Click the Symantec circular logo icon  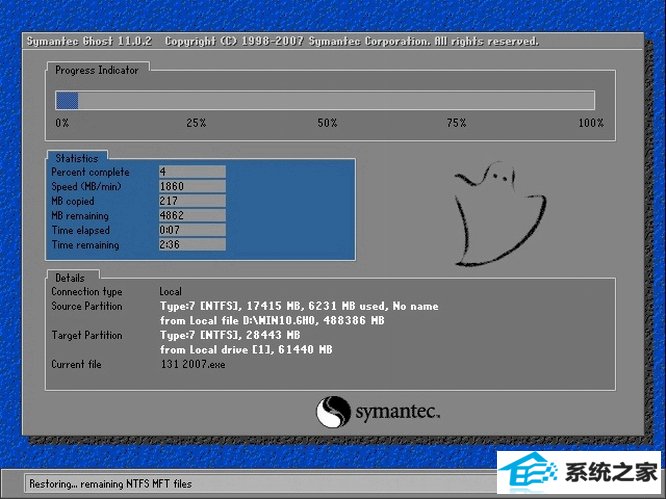click(x=333, y=411)
